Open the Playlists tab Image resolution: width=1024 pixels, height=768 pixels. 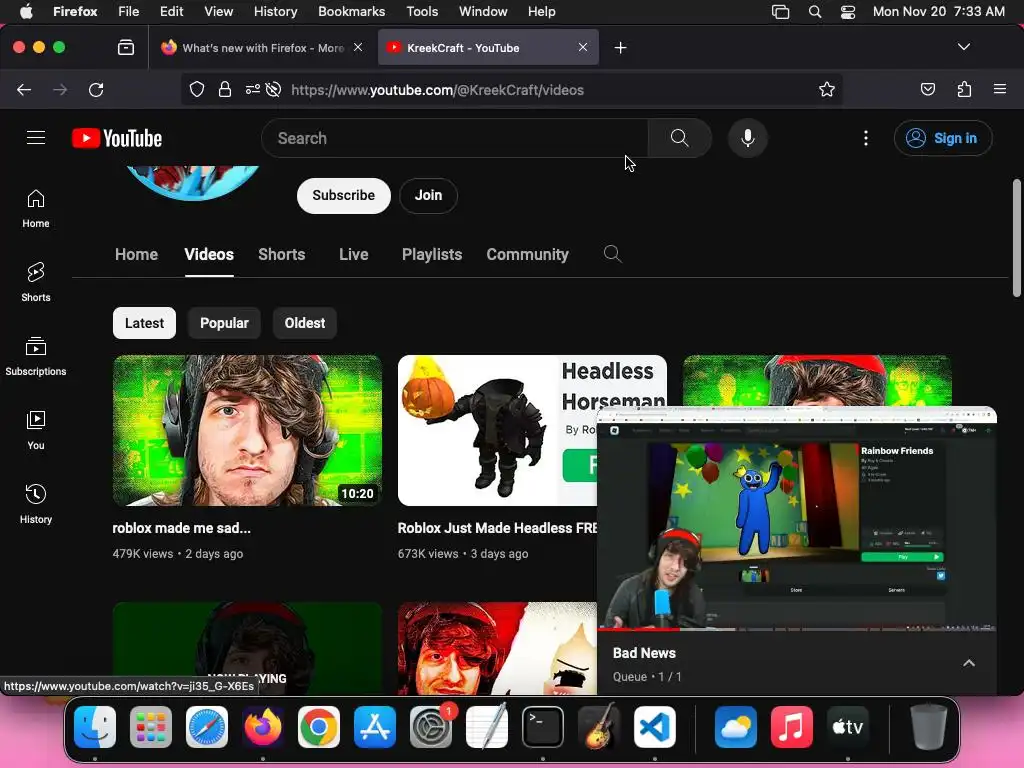tap(432, 254)
